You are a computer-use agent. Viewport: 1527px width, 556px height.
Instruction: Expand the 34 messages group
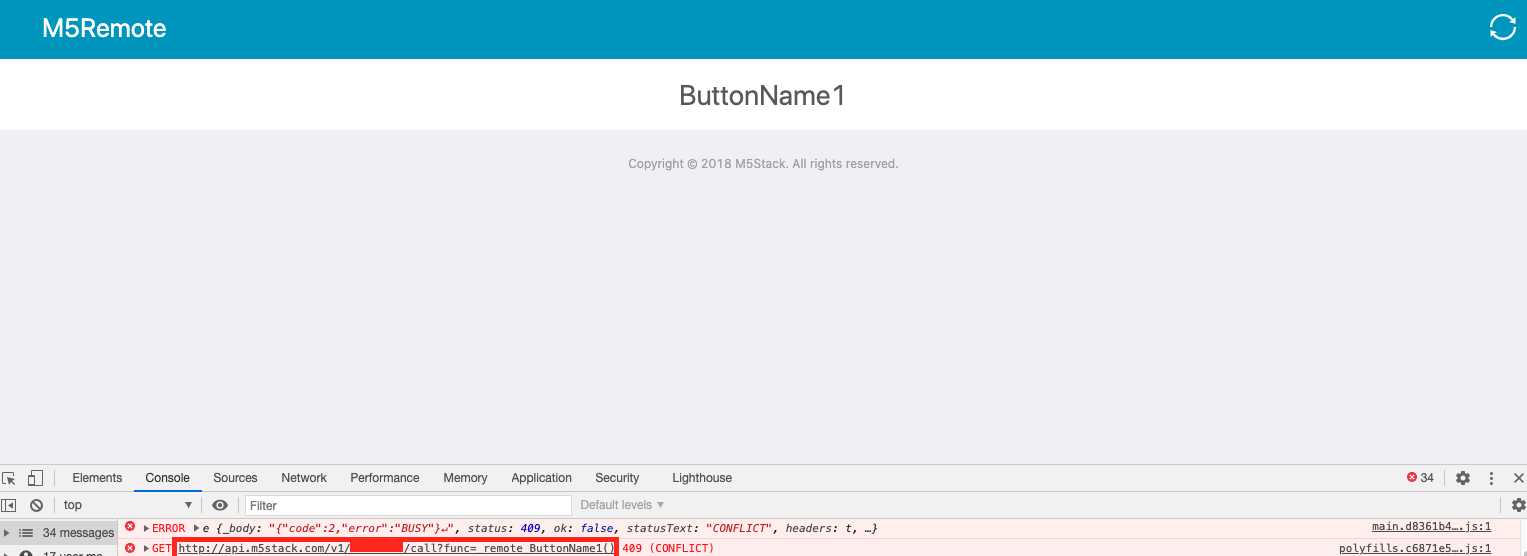(7, 533)
